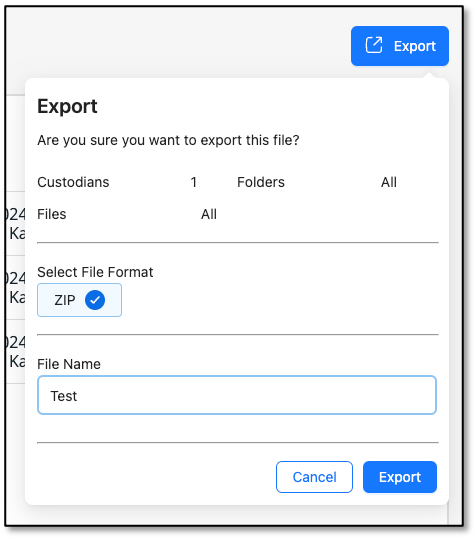Cancel the export dialog
This screenshot has height=540, width=476.
pos(314,477)
